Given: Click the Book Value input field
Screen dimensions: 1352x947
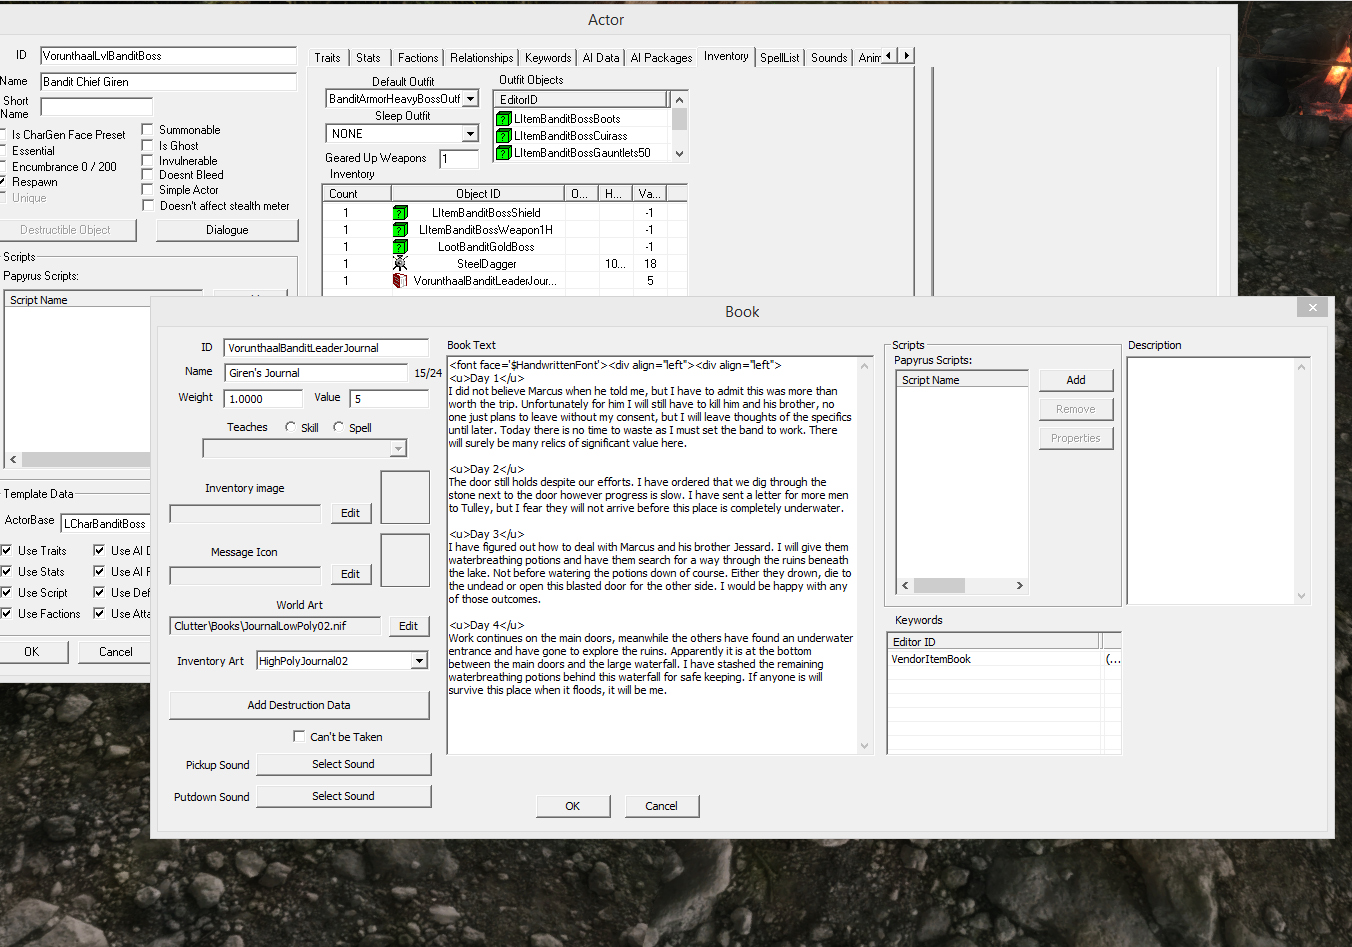Looking at the screenshot, I should (389, 399).
